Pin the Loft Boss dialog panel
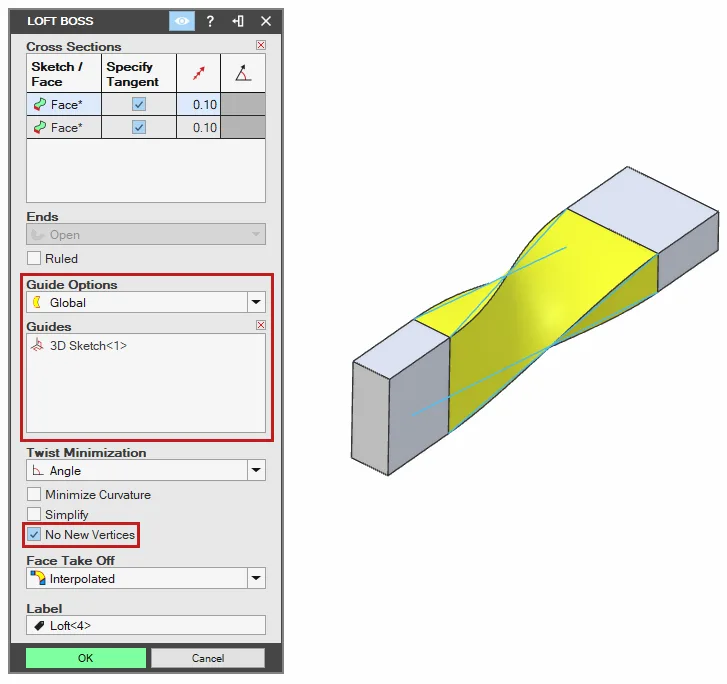The width and height of the screenshot is (727, 684). 238,21
